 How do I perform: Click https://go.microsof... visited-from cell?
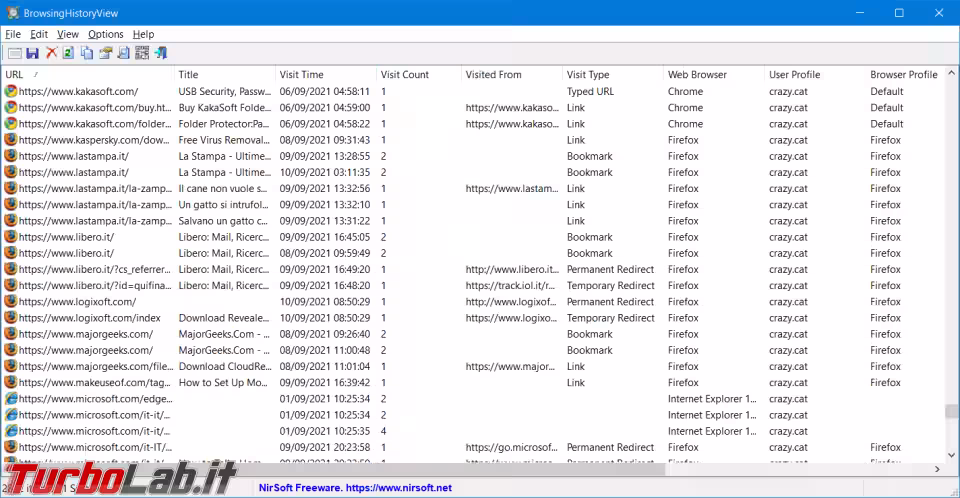click(512, 447)
